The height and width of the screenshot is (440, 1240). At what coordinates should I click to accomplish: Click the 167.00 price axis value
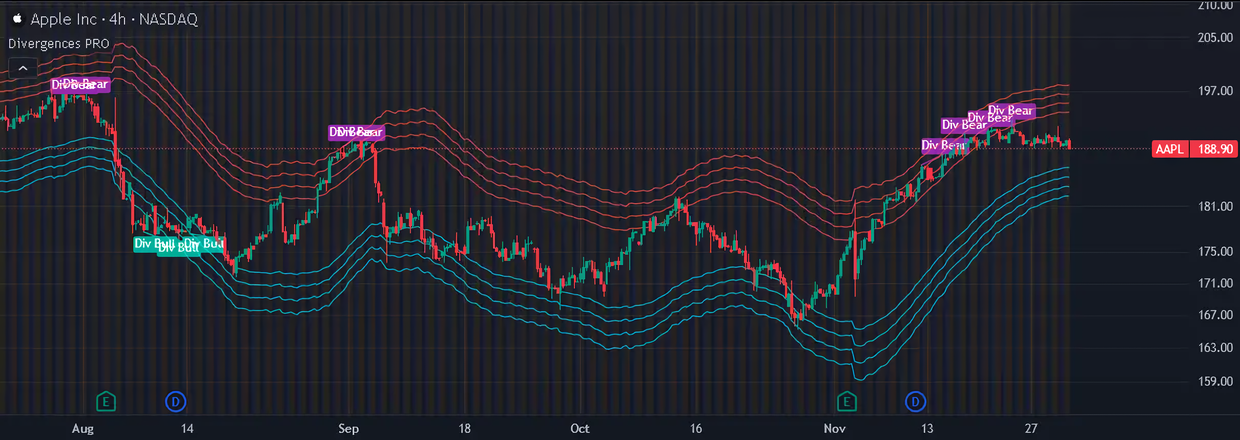[1217, 315]
